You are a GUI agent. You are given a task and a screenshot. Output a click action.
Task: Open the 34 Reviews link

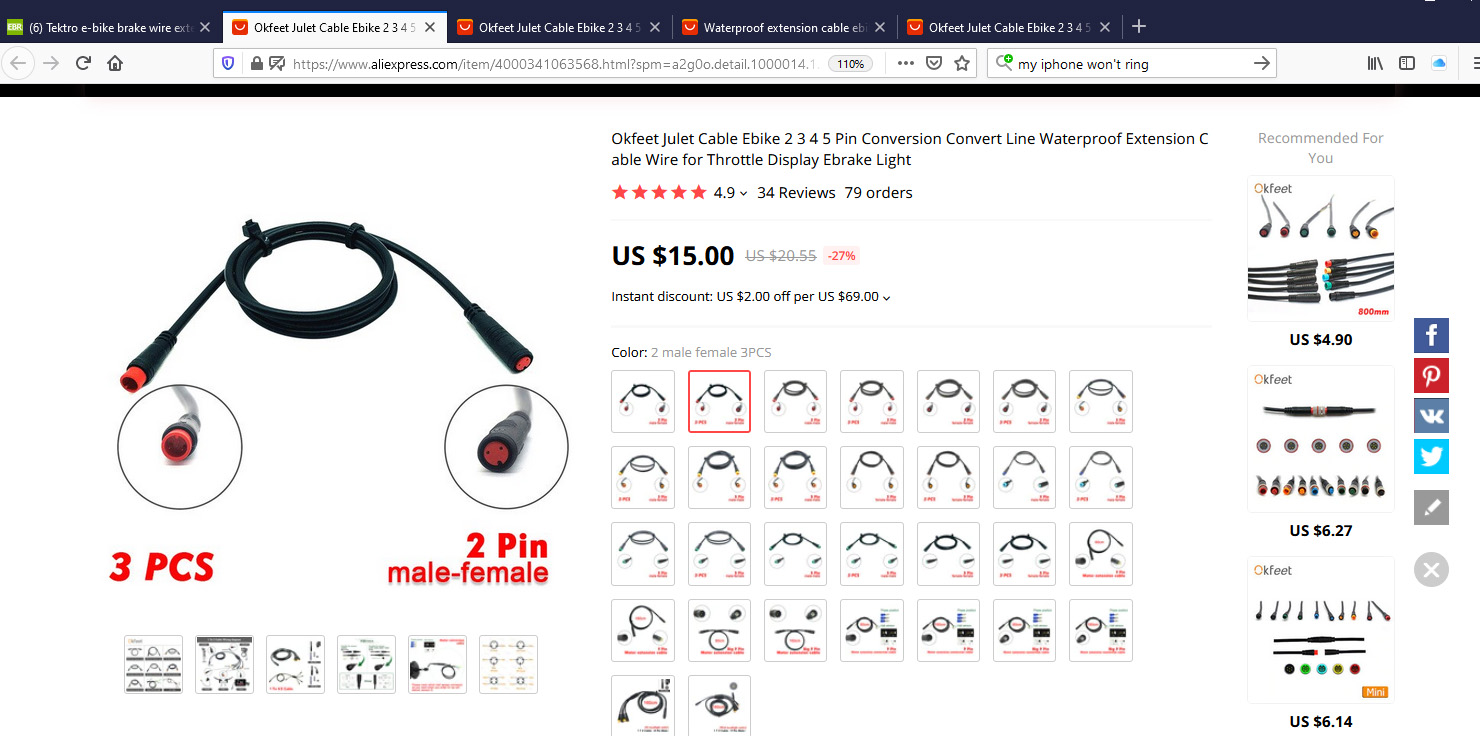(x=796, y=193)
